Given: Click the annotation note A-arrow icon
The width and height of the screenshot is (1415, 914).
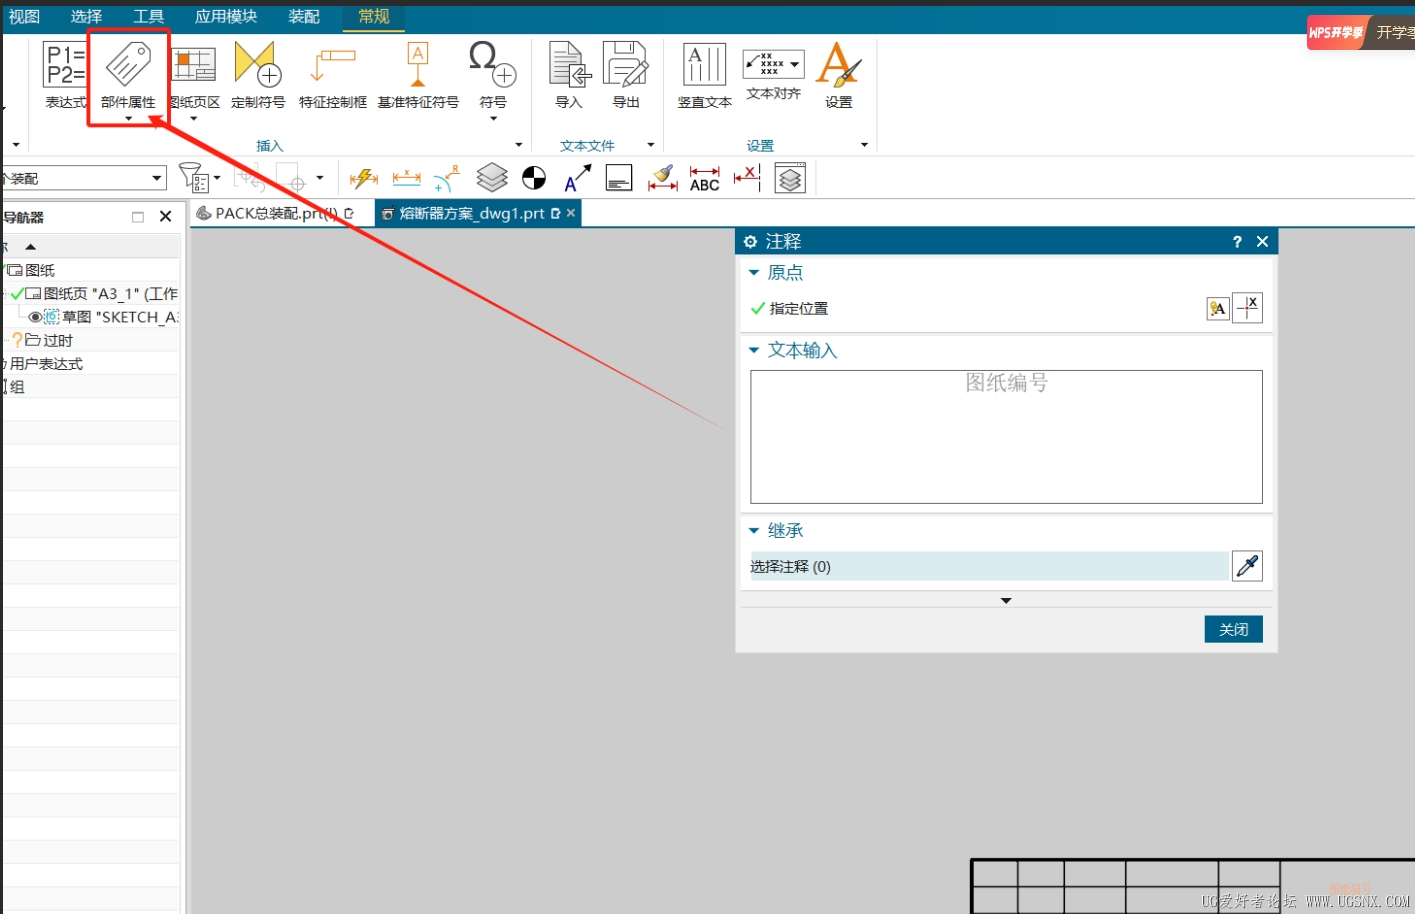Looking at the screenshot, I should pyautogui.click(x=577, y=178).
